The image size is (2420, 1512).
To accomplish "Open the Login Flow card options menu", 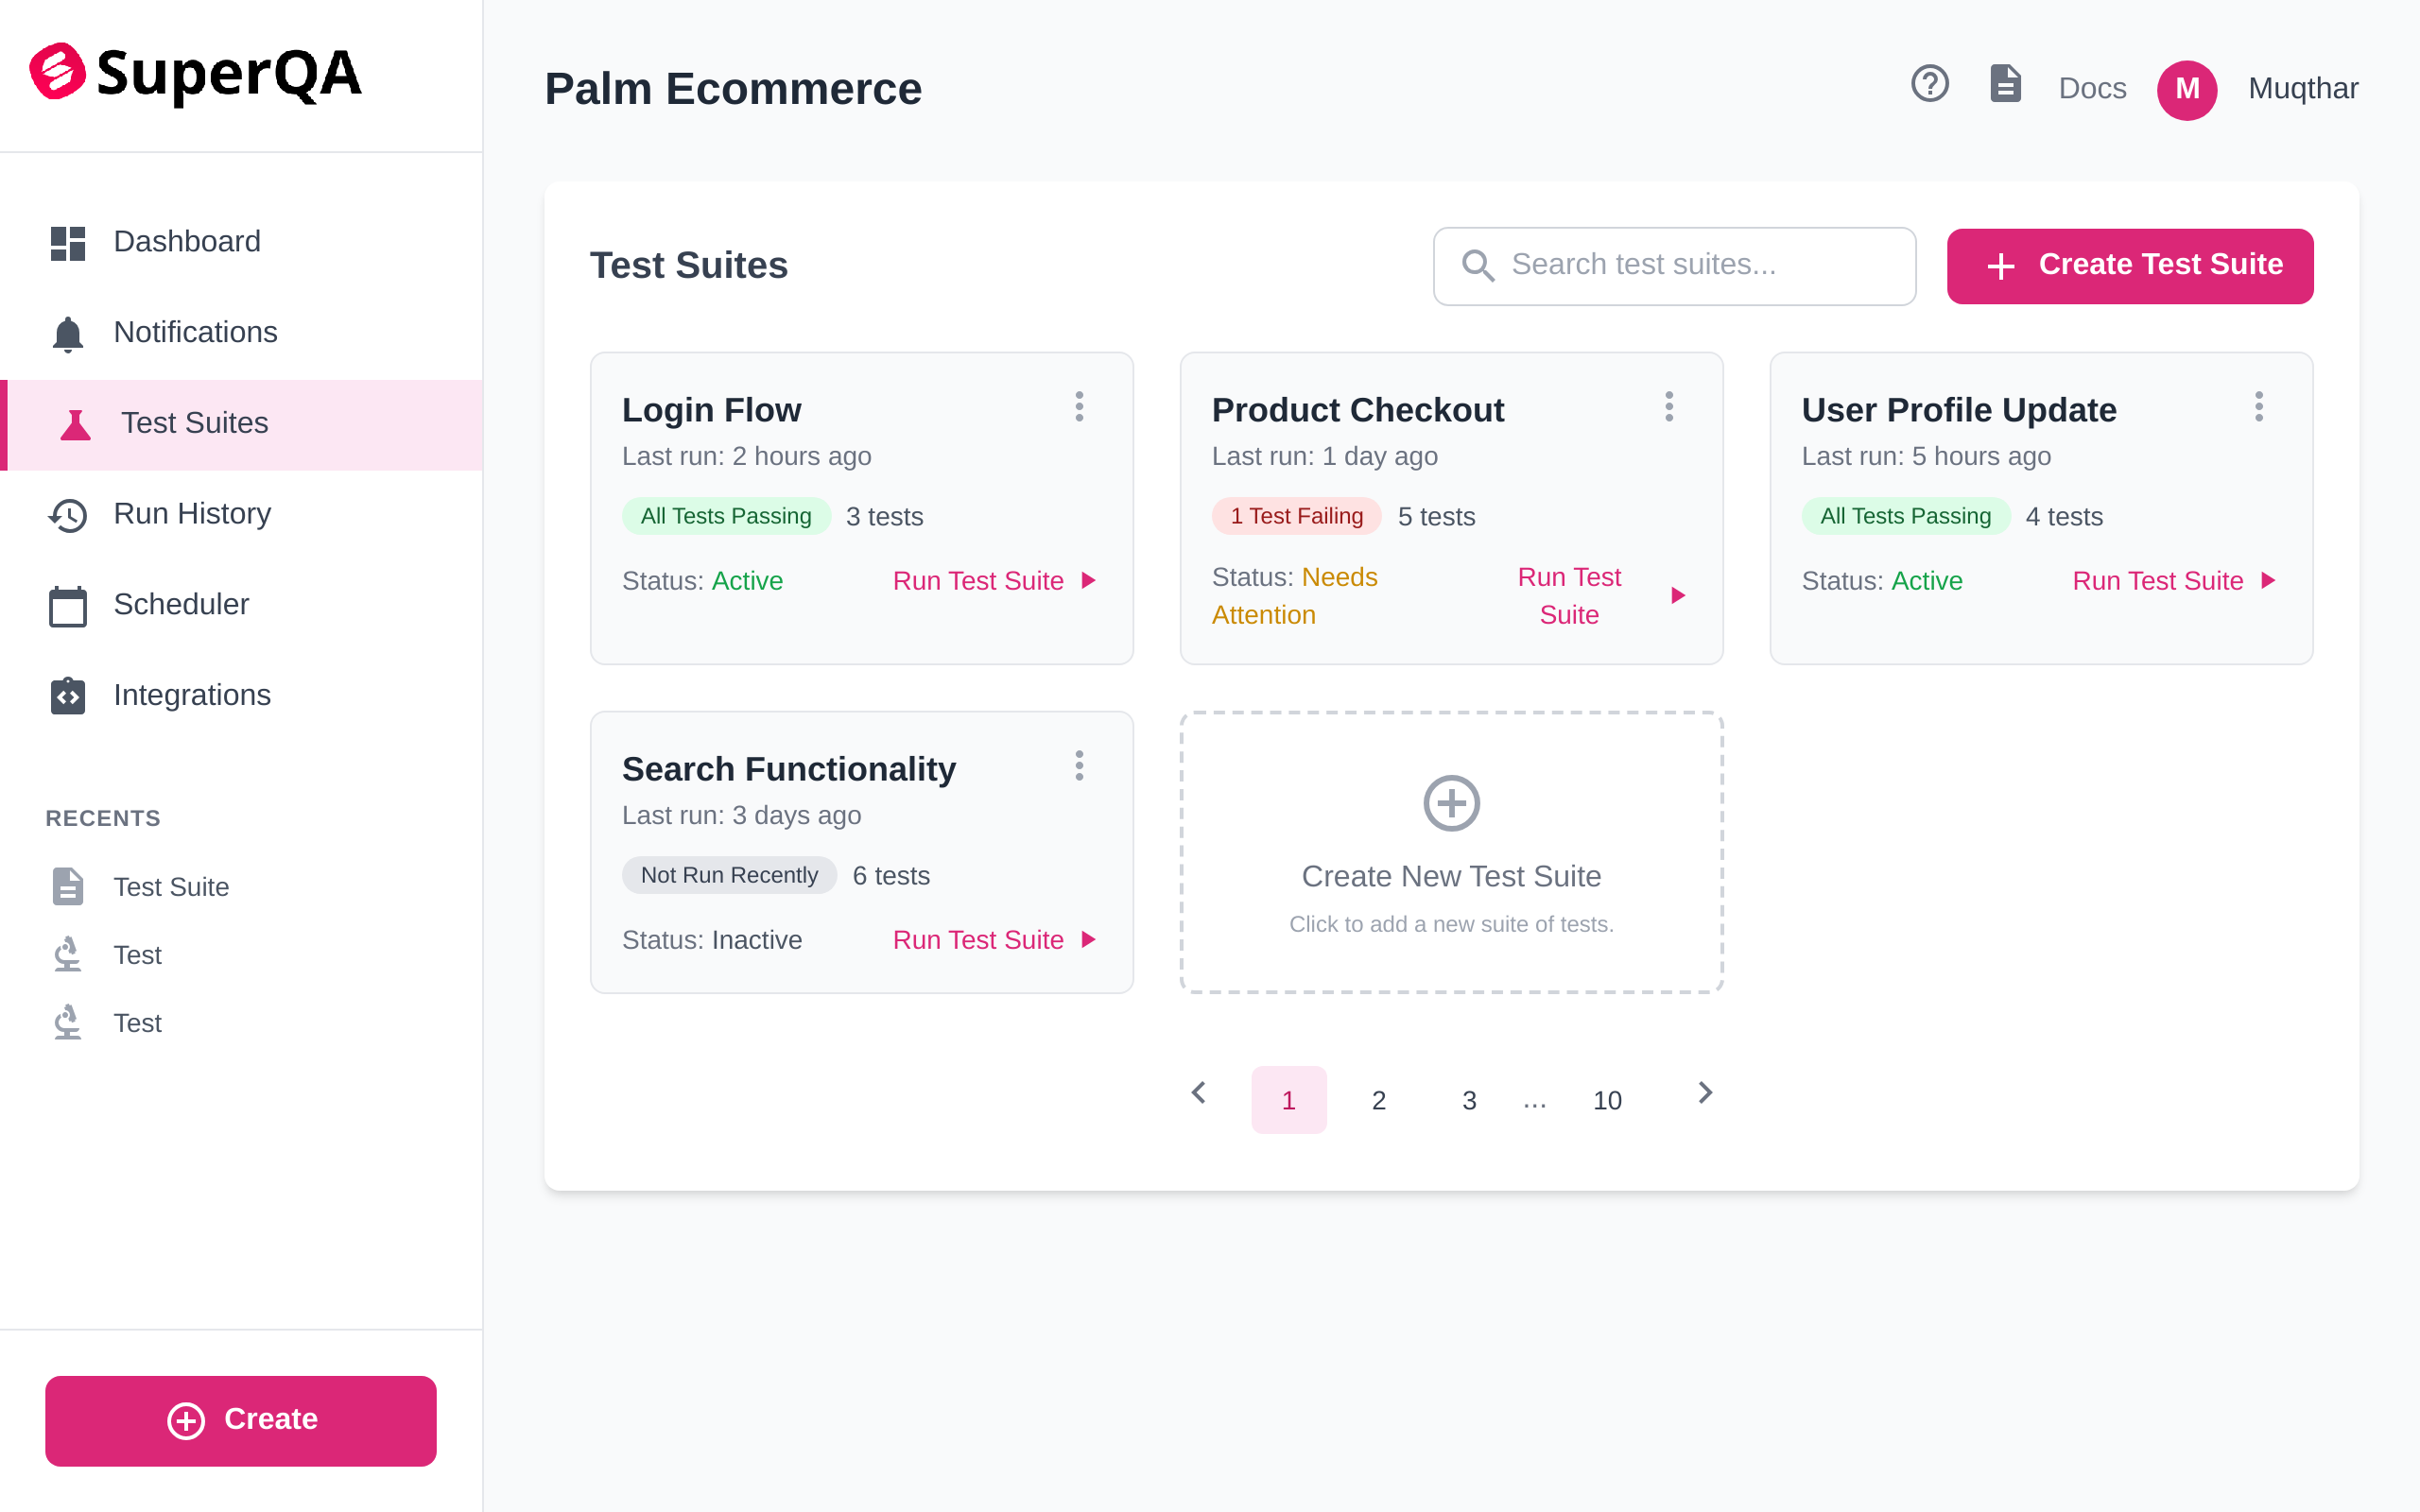I will click(x=1080, y=406).
